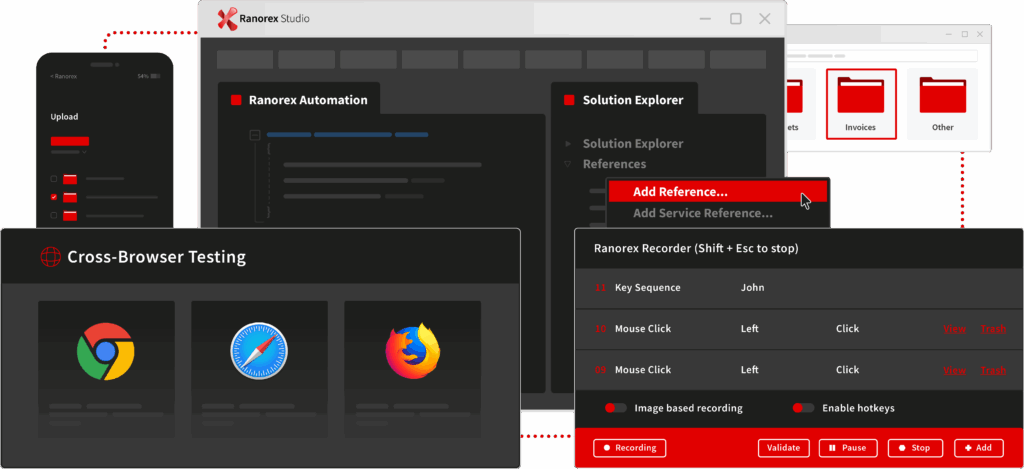Choose Add Reference... from context menu
This screenshot has width=1024, height=469.
pyautogui.click(x=718, y=191)
